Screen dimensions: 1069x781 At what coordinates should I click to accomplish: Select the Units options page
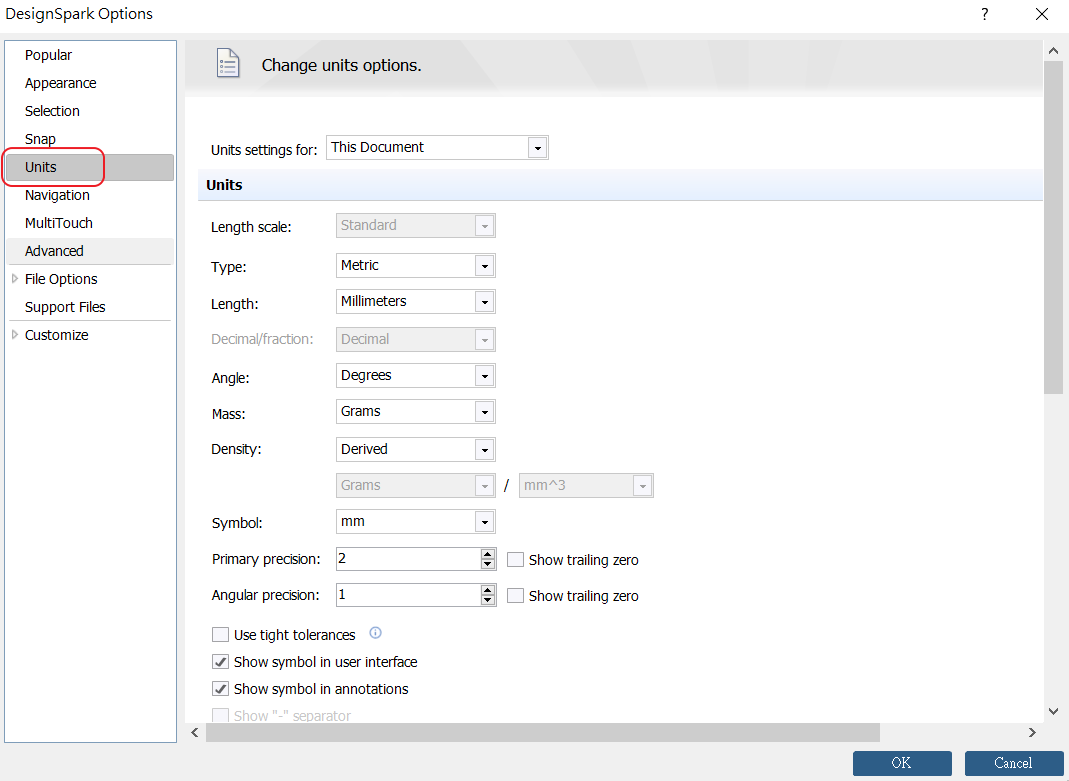click(90, 167)
